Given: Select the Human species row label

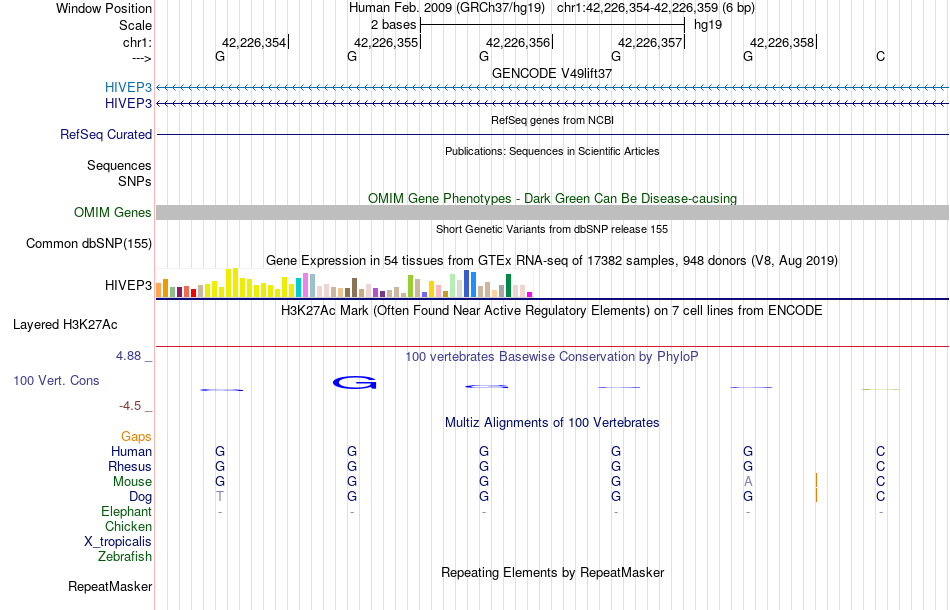Looking at the screenshot, I should coord(131,451).
